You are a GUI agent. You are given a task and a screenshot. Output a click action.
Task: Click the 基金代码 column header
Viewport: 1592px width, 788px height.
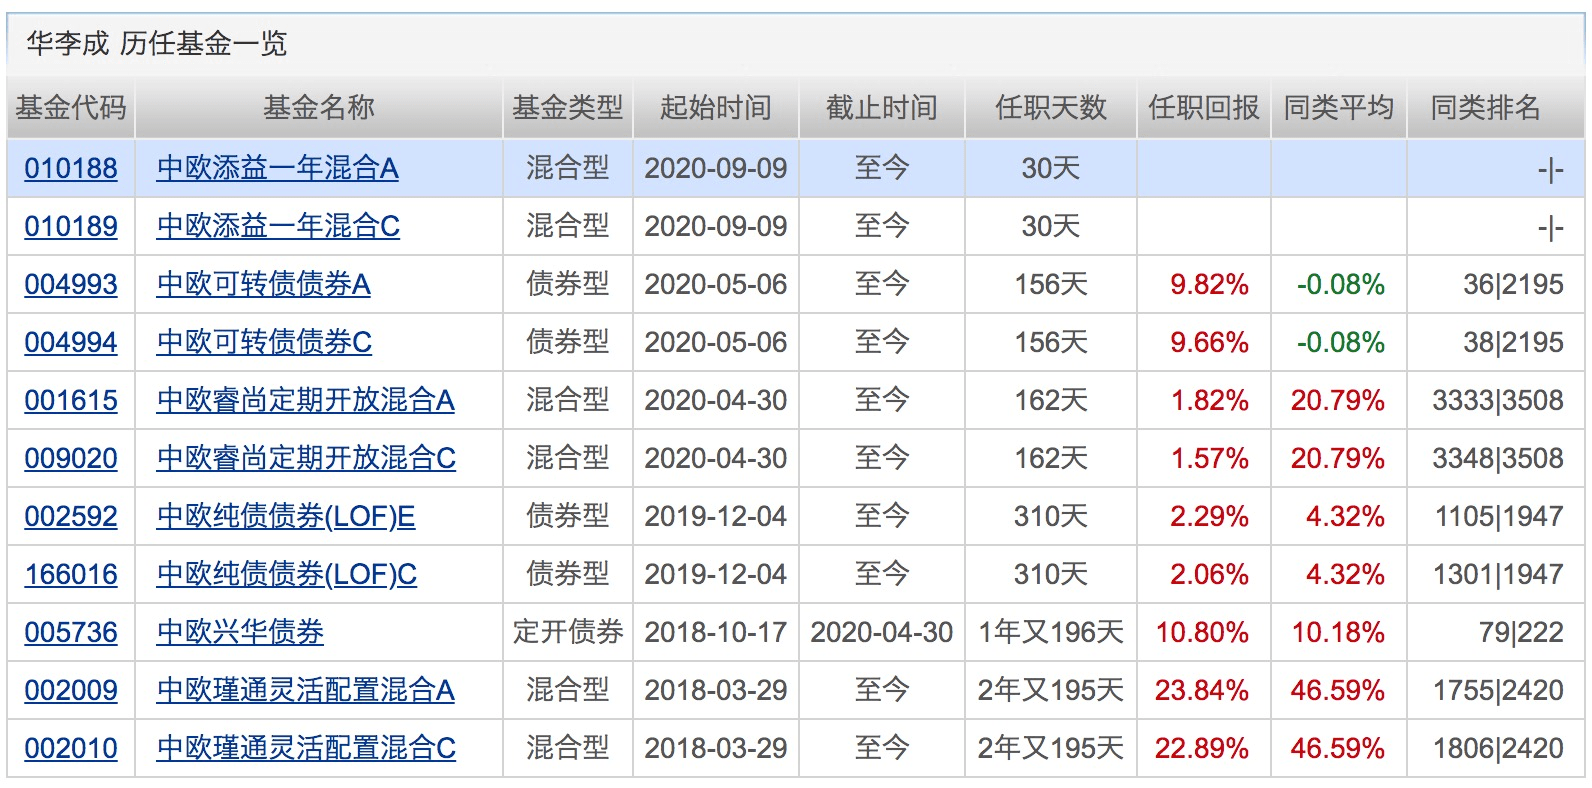click(x=71, y=107)
